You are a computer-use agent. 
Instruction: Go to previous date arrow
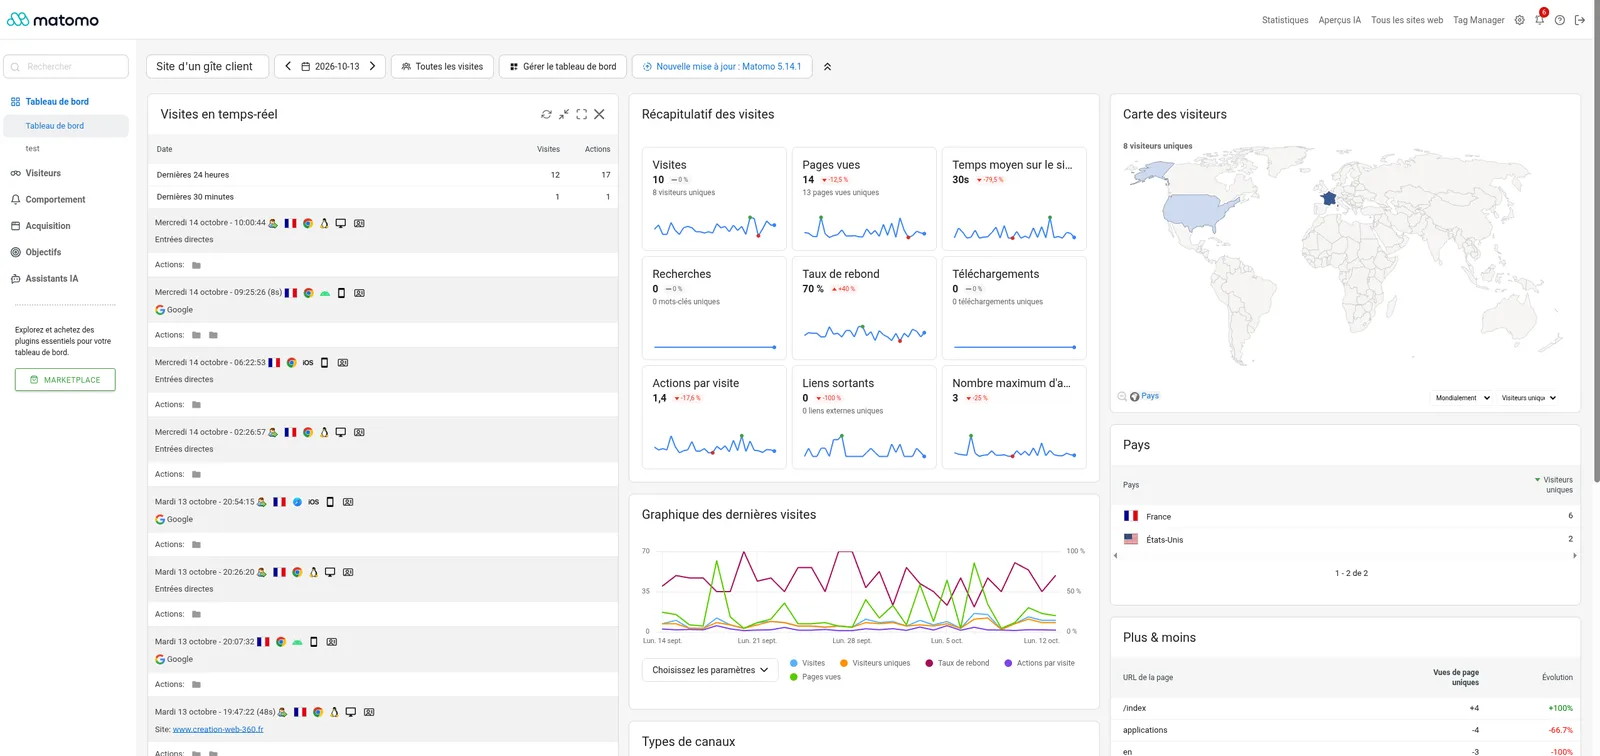pos(288,66)
